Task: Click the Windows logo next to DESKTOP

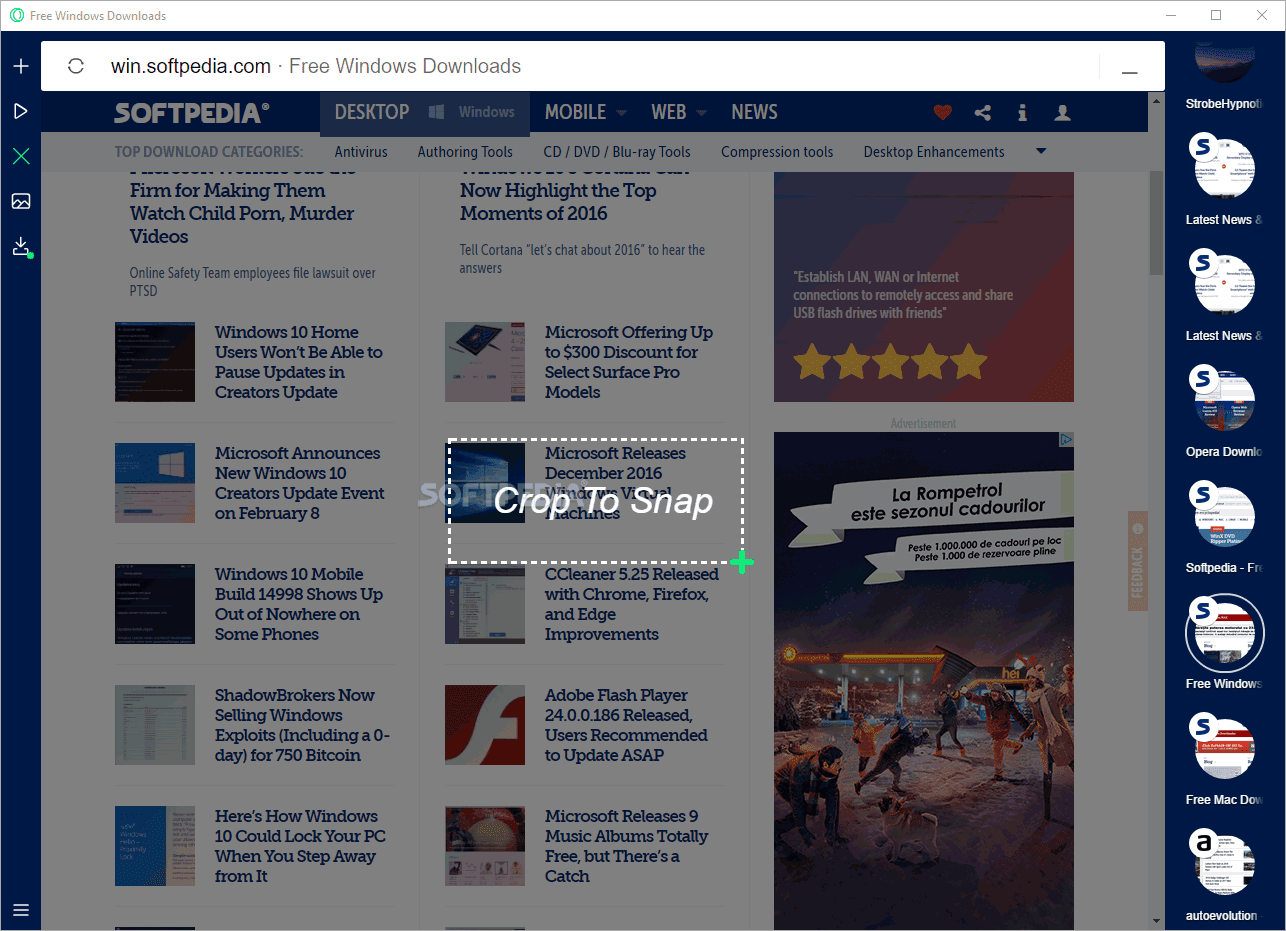Action: coord(437,112)
